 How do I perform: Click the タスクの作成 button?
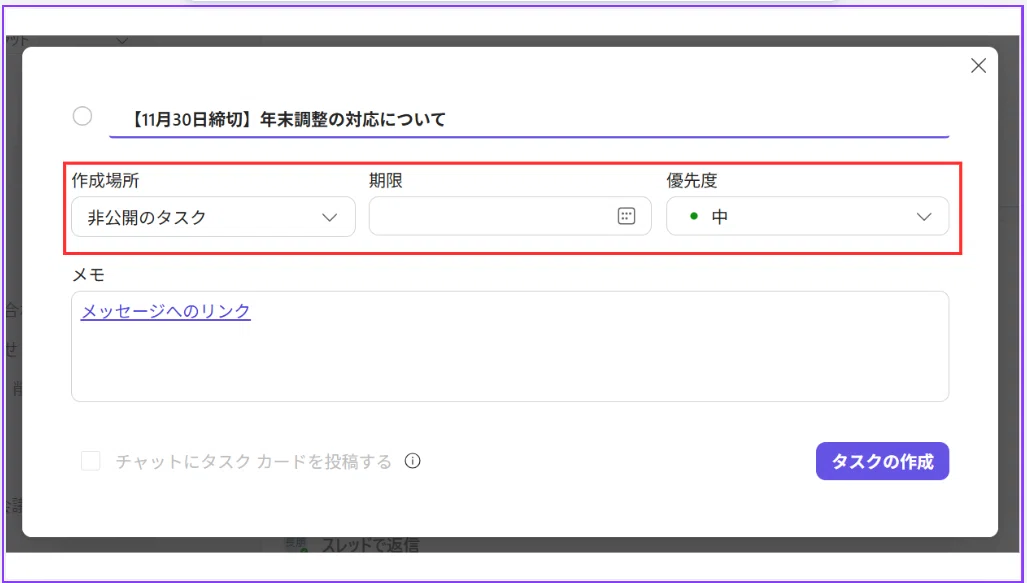tap(882, 461)
